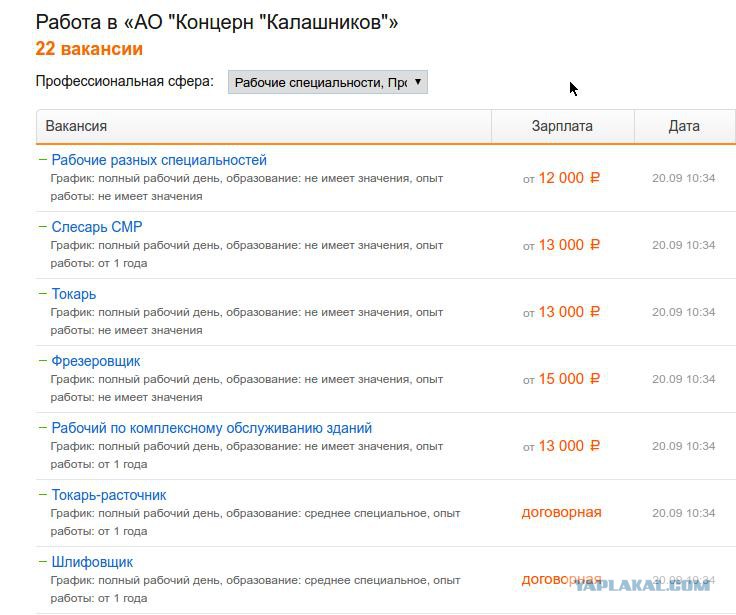Click the dash icon beside Слесарь СМР
The height and width of the screenshot is (615, 736).
43,226
